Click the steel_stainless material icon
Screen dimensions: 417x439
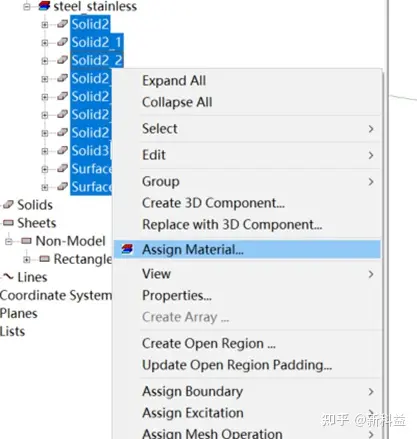44,6
